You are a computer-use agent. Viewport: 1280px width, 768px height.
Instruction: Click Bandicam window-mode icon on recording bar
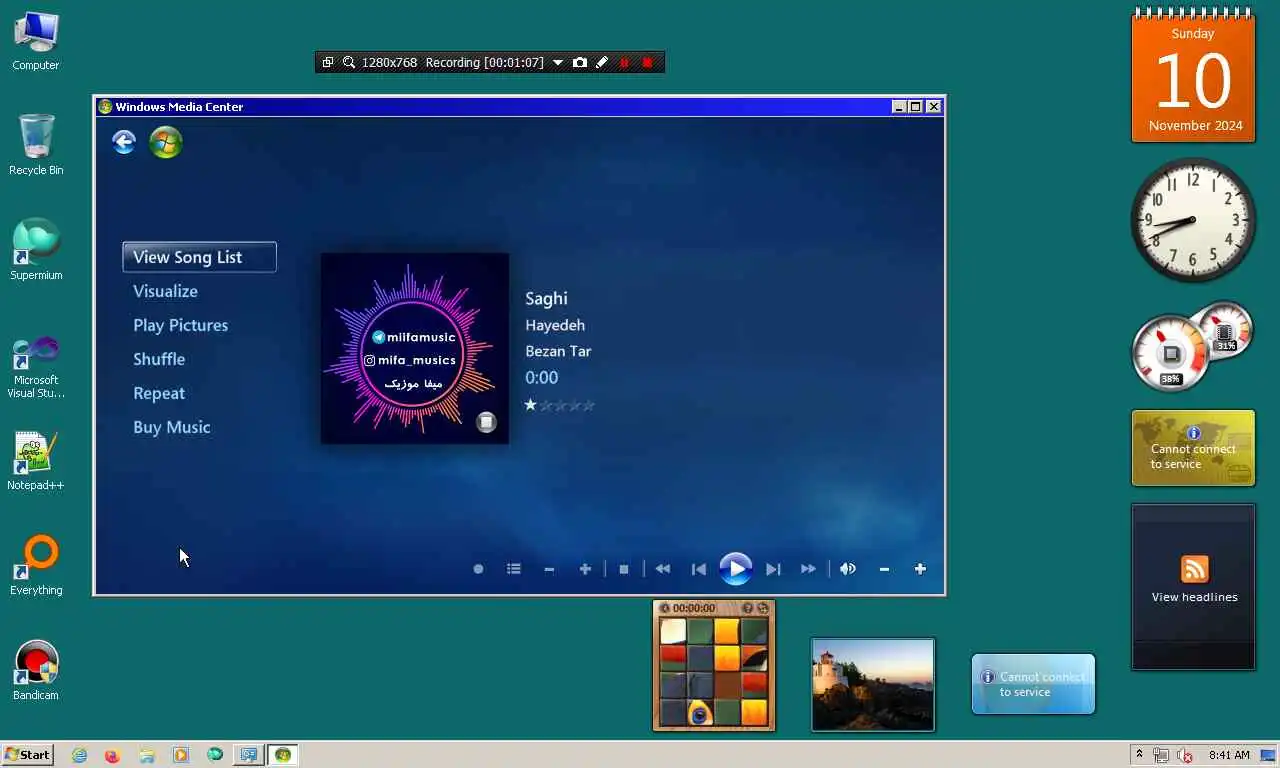327,62
